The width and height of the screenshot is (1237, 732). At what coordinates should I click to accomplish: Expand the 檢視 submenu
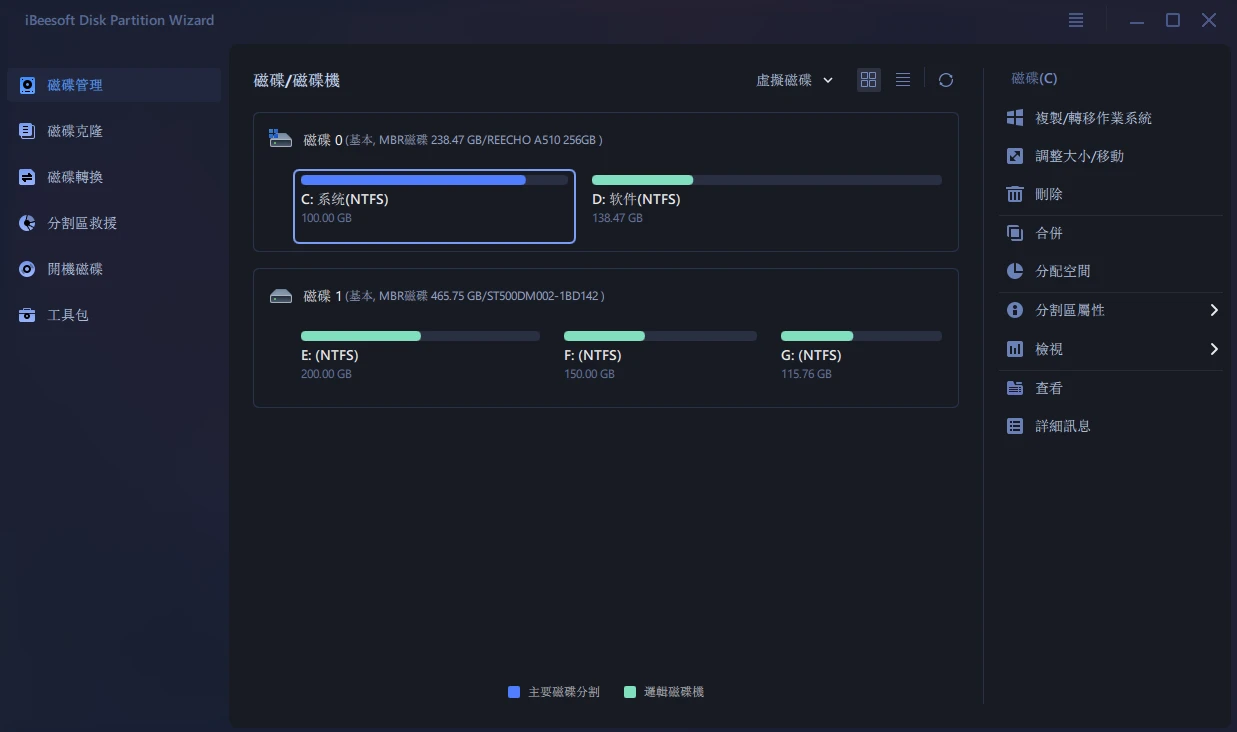pos(1049,349)
